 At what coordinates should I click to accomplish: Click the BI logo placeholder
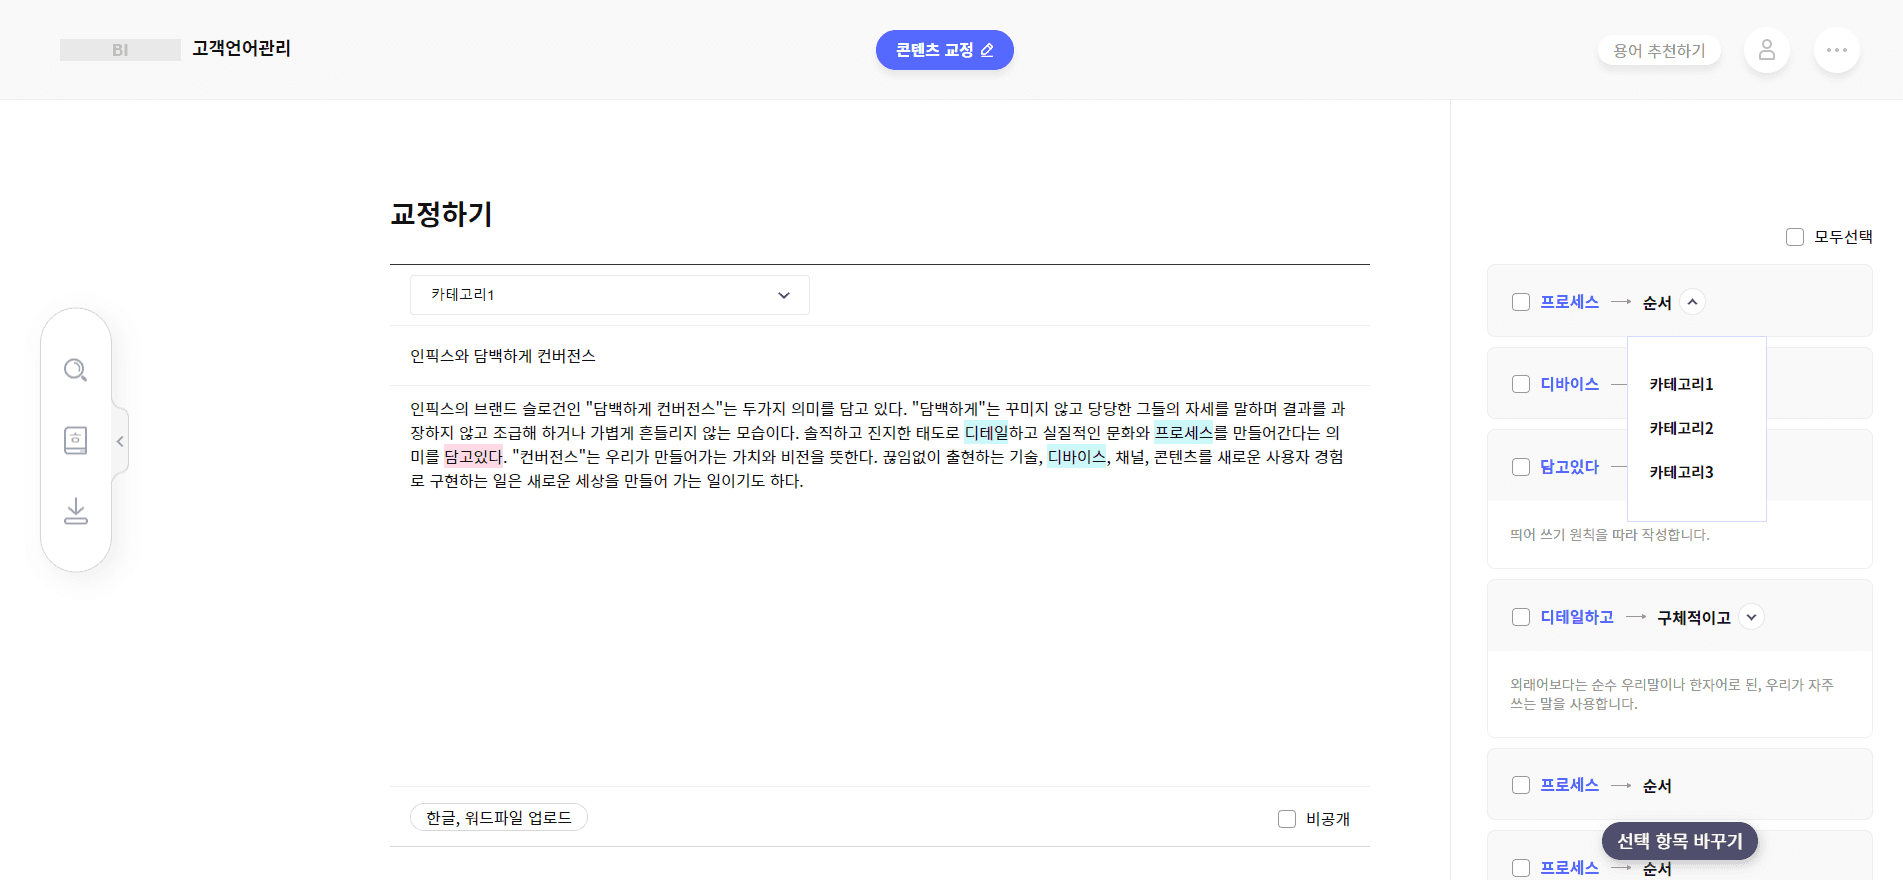tap(120, 50)
